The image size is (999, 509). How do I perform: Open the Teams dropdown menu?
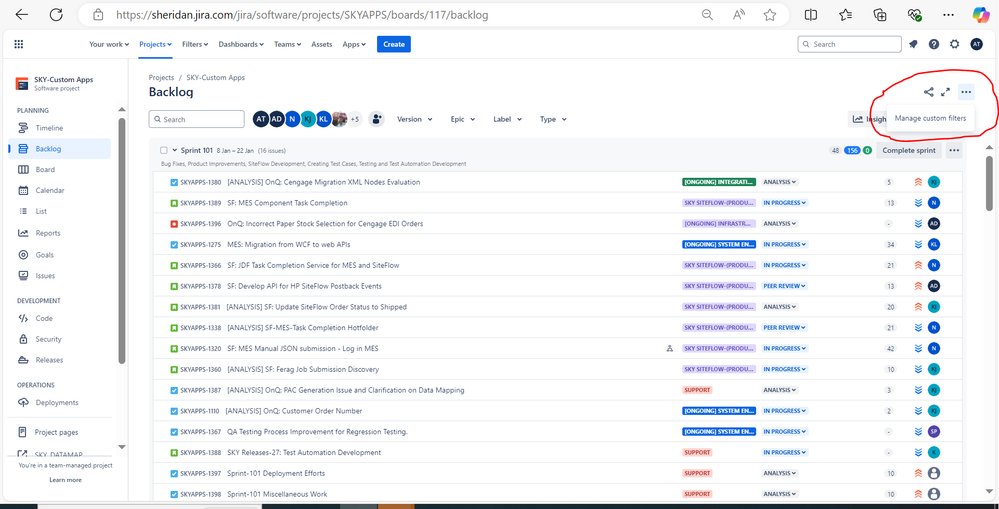(x=288, y=44)
